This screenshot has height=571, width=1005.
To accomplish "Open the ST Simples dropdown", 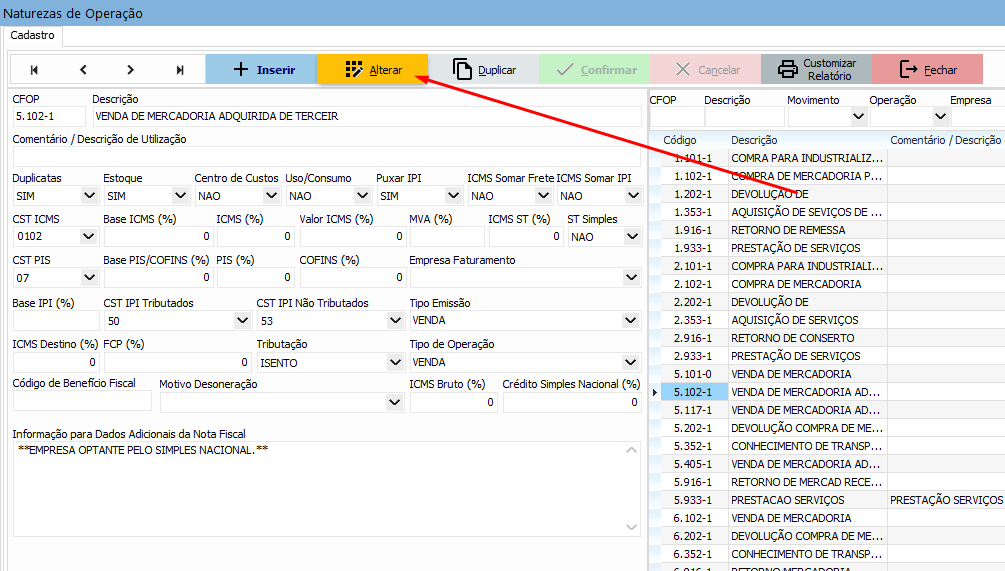I will click(632, 236).
